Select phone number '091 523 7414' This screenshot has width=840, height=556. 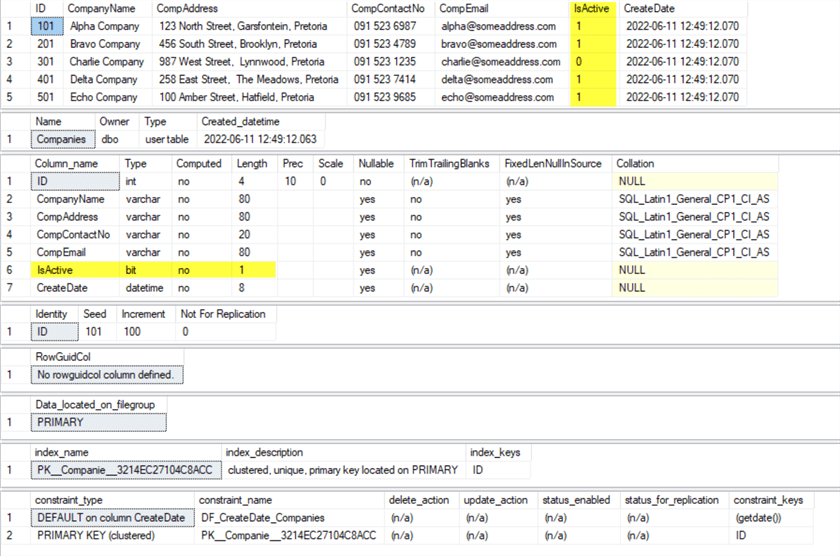(x=385, y=79)
